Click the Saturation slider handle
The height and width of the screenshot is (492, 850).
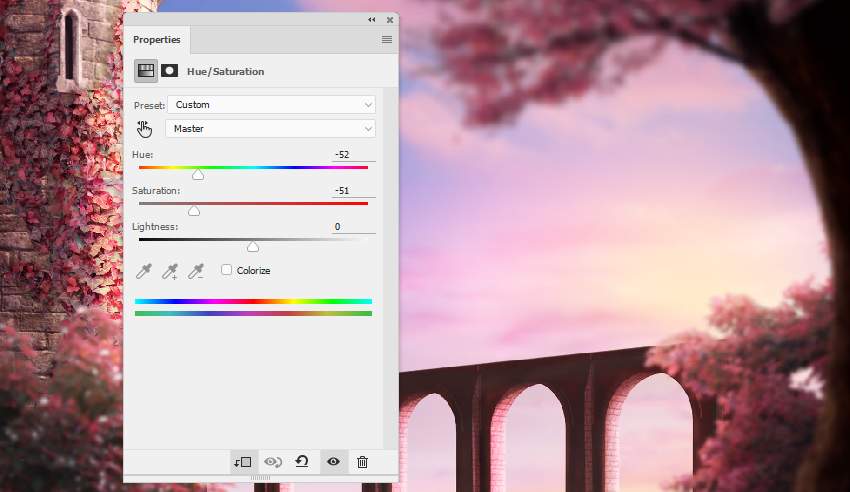(194, 210)
